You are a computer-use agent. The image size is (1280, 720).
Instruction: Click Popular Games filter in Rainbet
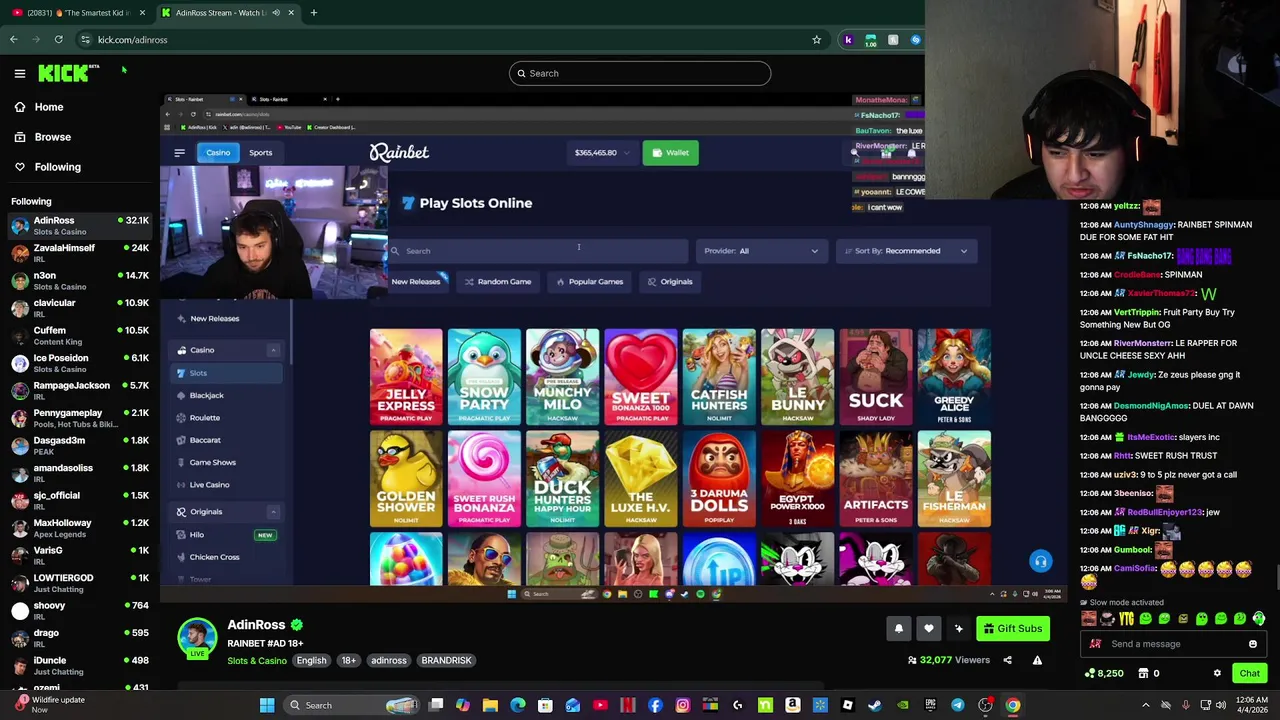point(589,282)
